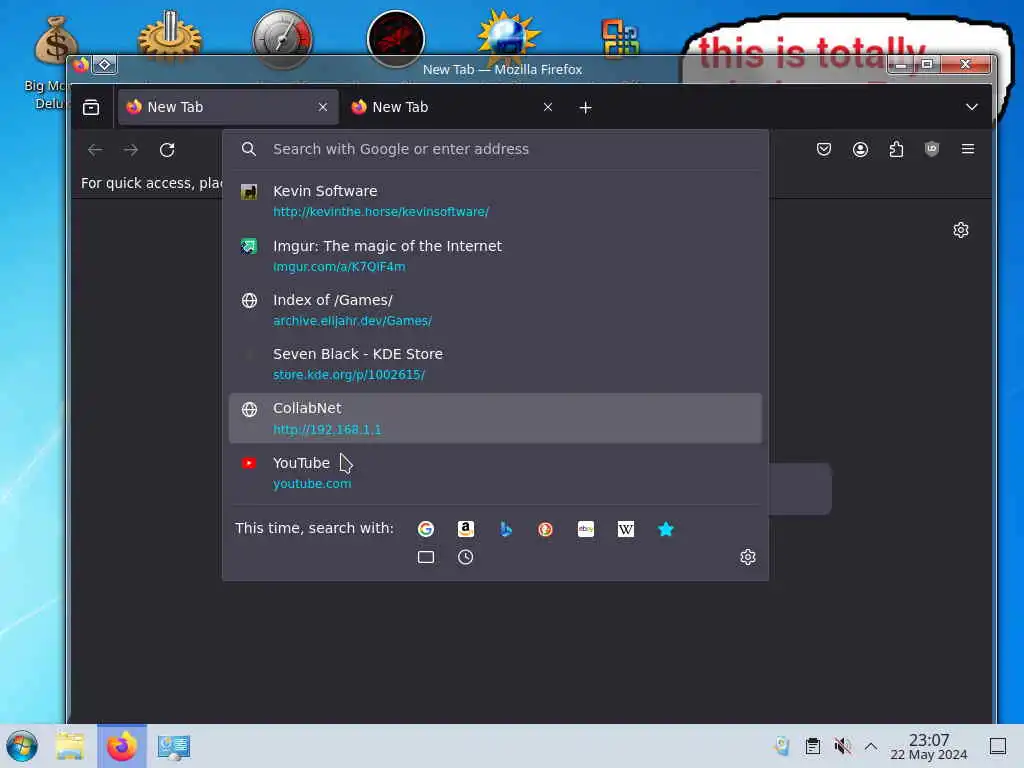This screenshot has width=1024, height=768.
Task: Search this time with Google icon
Action: [426, 529]
